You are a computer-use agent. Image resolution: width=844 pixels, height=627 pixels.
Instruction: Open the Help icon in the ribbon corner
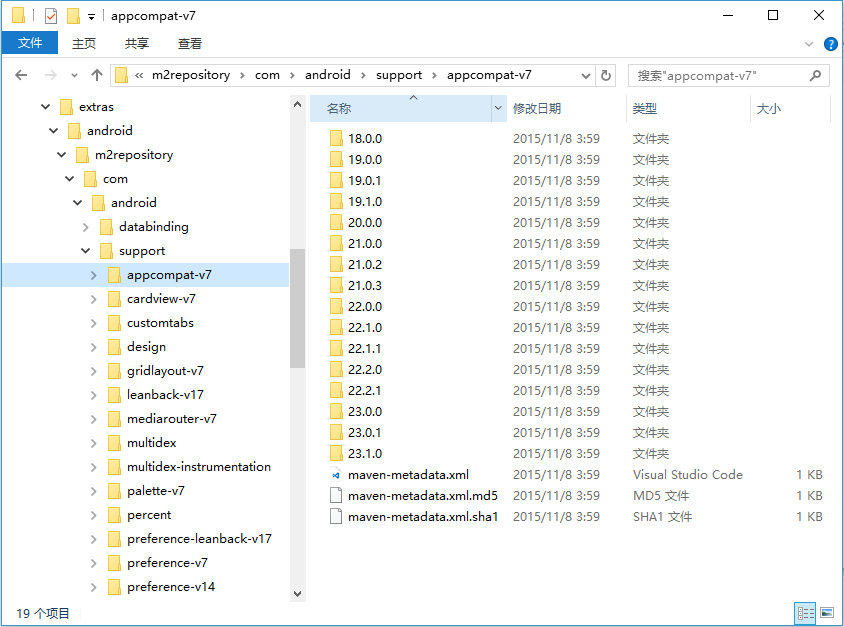831,43
